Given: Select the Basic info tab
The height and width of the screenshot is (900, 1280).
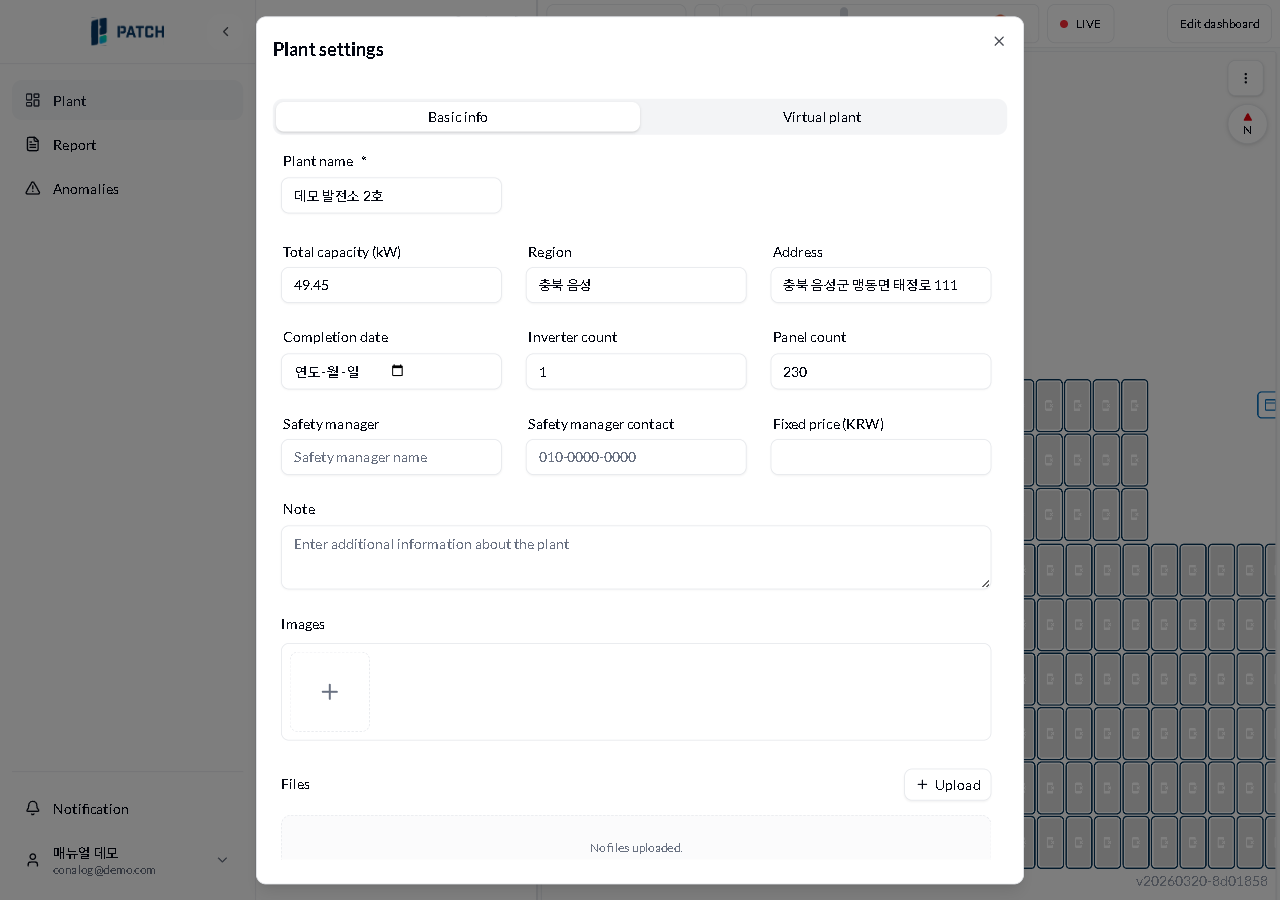Looking at the screenshot, I should (458, 117).
